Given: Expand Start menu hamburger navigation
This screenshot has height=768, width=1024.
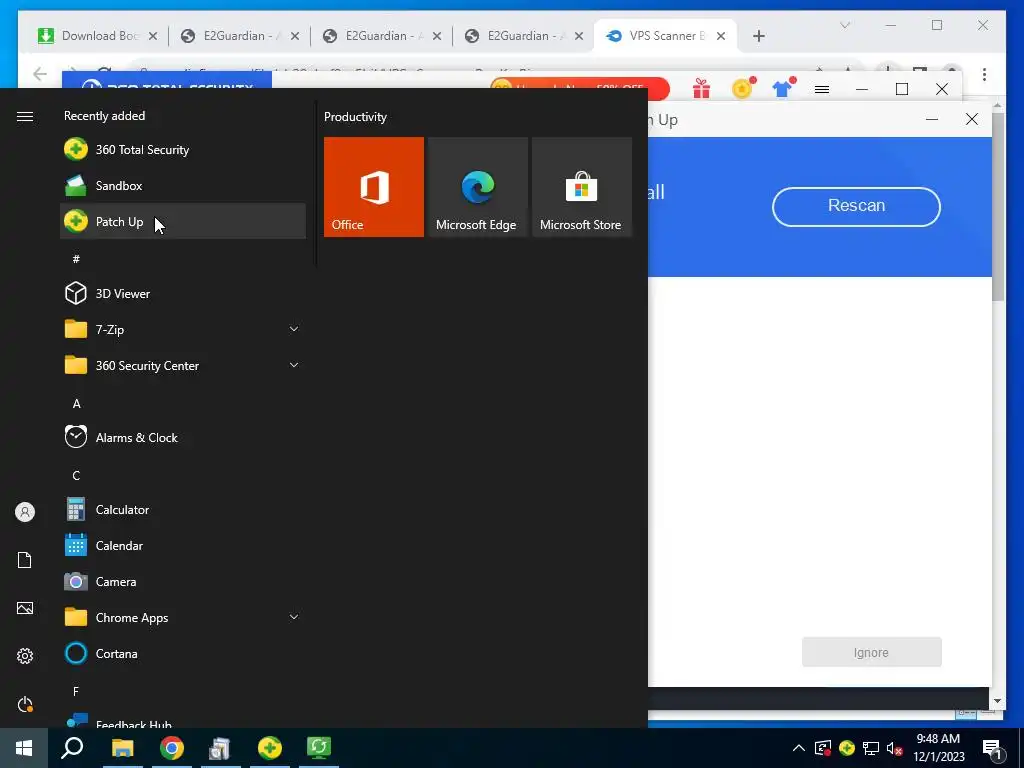Looking at the screenshot, I should pyautogui.click(x=25, y=116).
